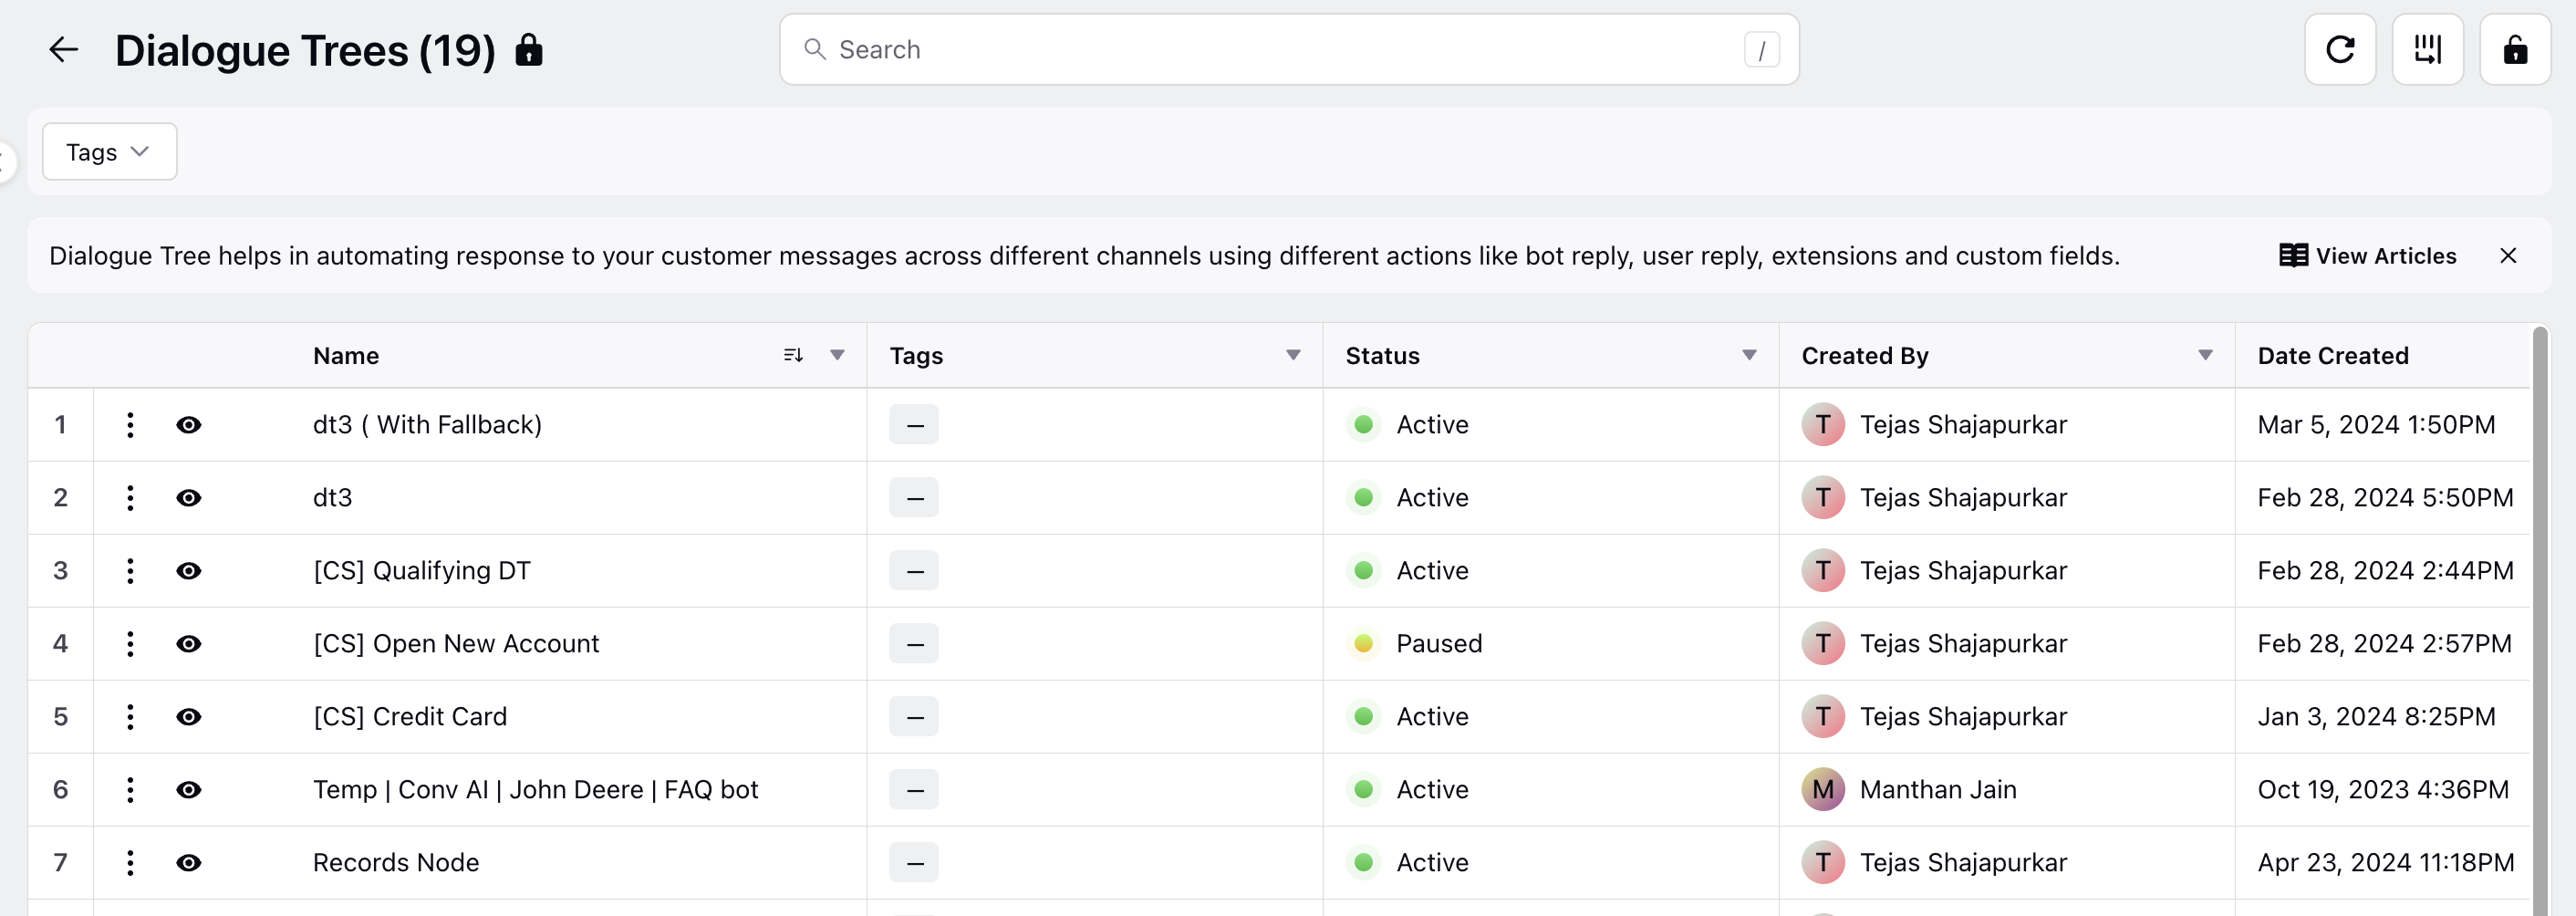Click Manthan Jain's avatar
This screenshot has width=2576, height=916.
(1823, 790)
